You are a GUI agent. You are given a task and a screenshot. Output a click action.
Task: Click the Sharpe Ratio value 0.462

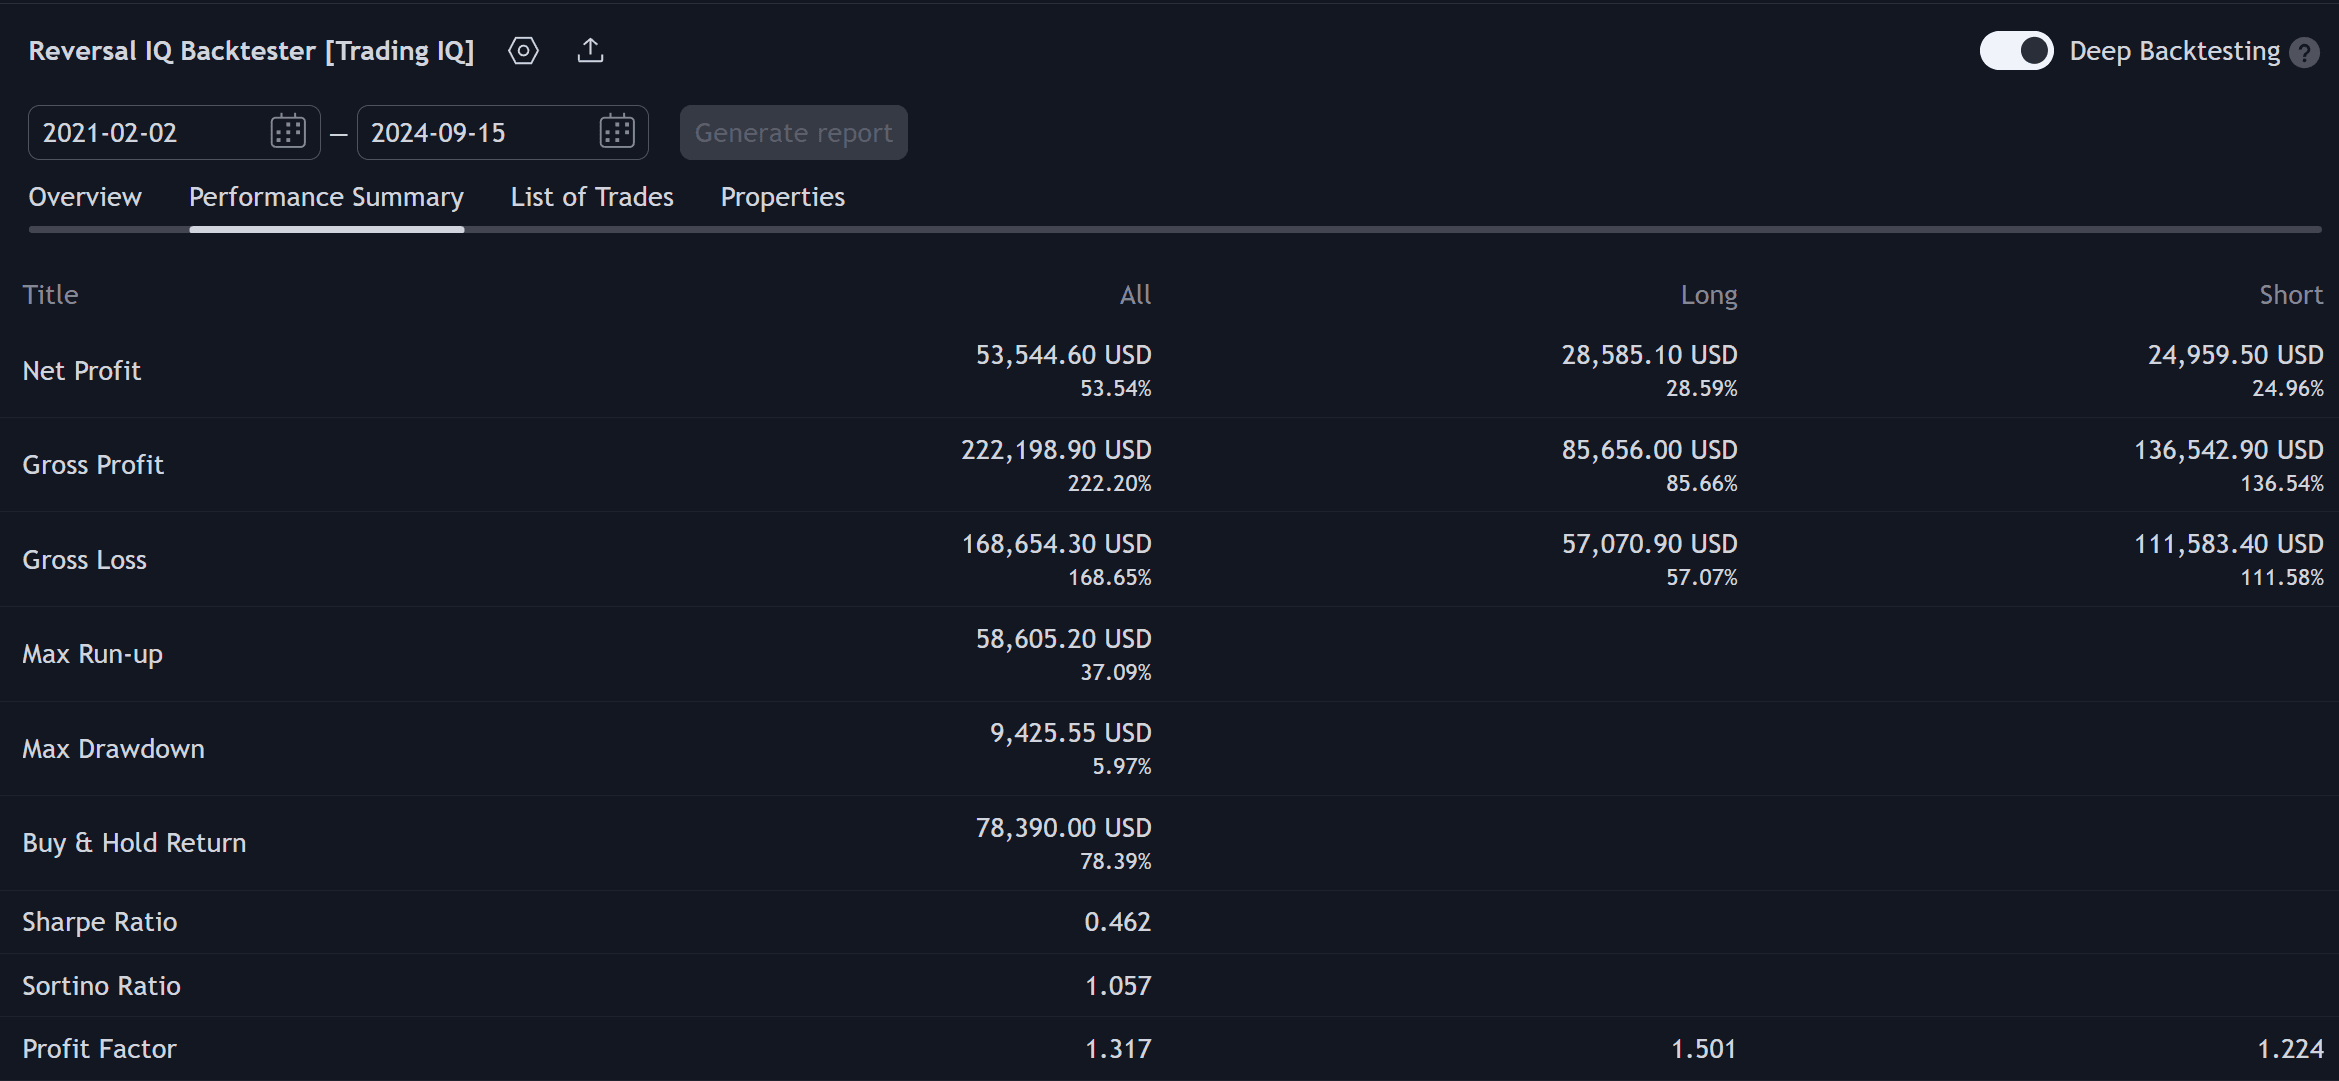click(x=1117, y=922)
